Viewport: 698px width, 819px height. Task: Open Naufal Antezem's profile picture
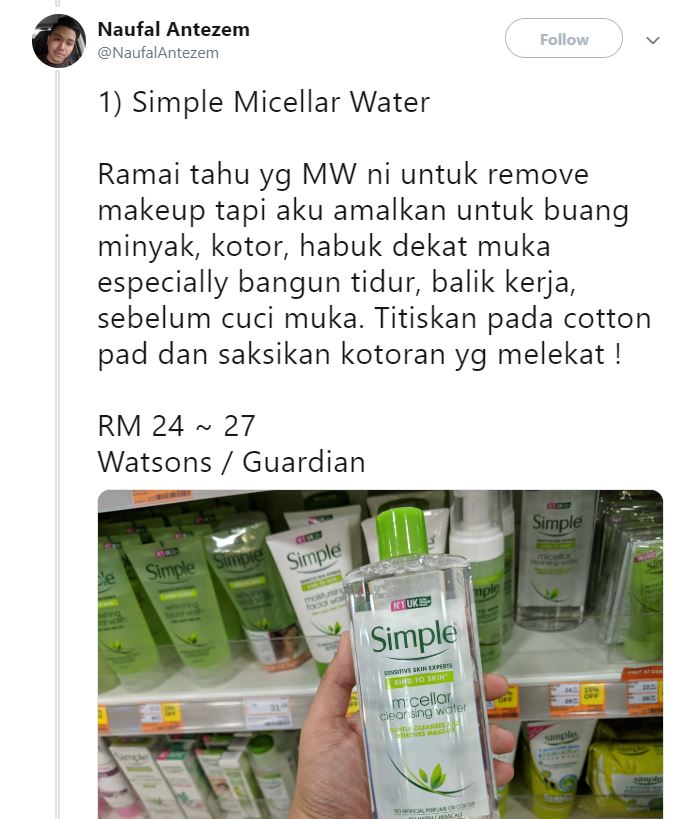[x=59, y=41]
